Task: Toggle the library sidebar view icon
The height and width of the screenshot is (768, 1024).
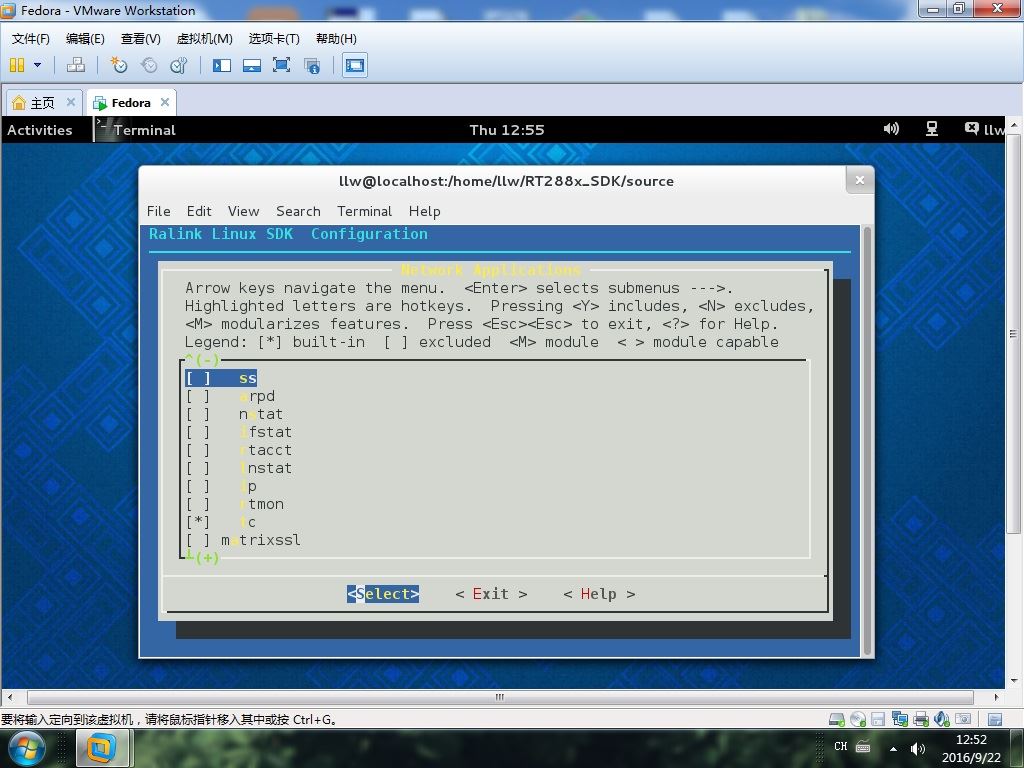Action: click(222, 65)
